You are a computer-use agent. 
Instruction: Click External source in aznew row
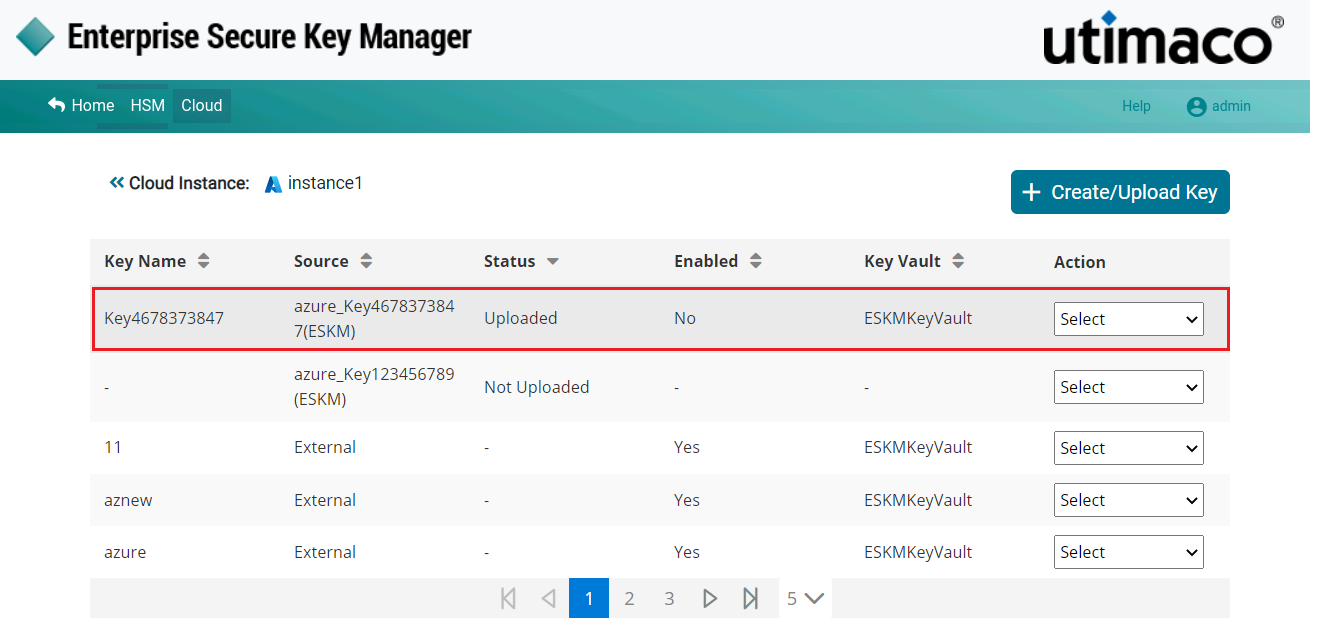[325, 500]
